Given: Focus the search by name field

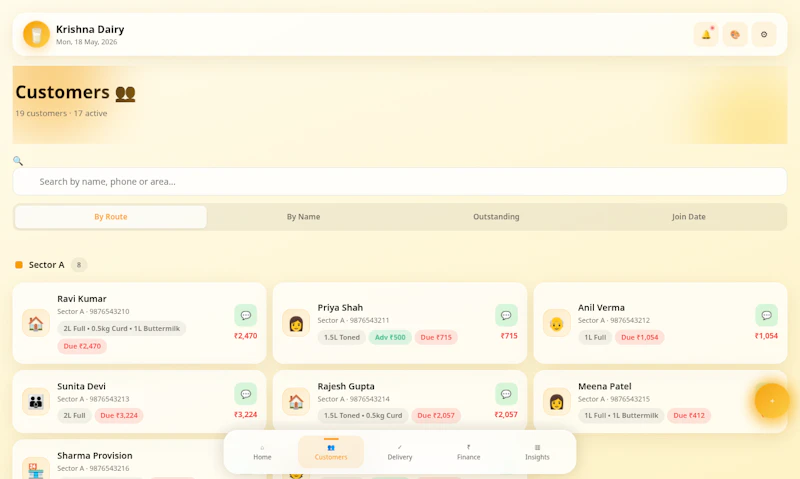Looking at the screenshot, I should 400,182.
